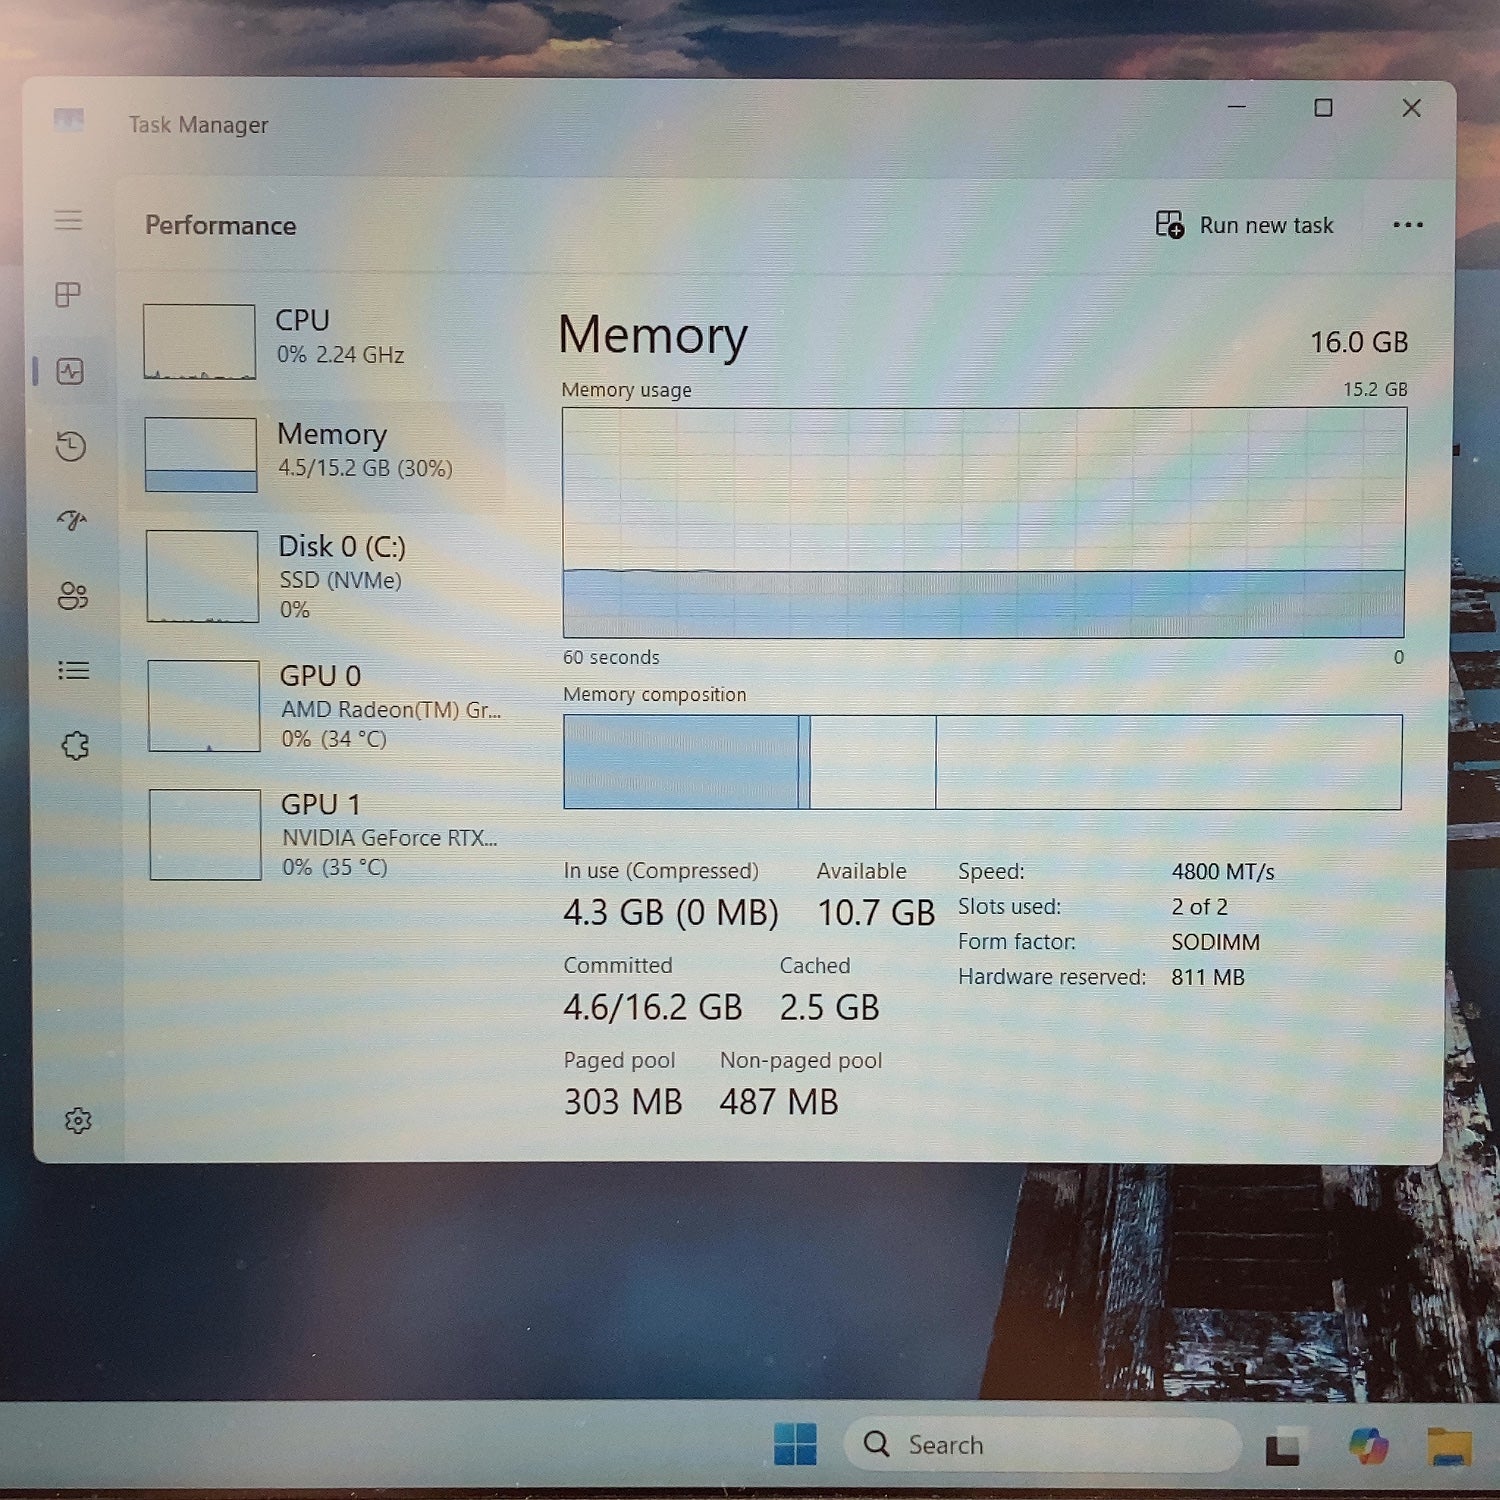The image size is (1500, 1500).
Task: Open Task Manager settings gear
Action: 78,1120
